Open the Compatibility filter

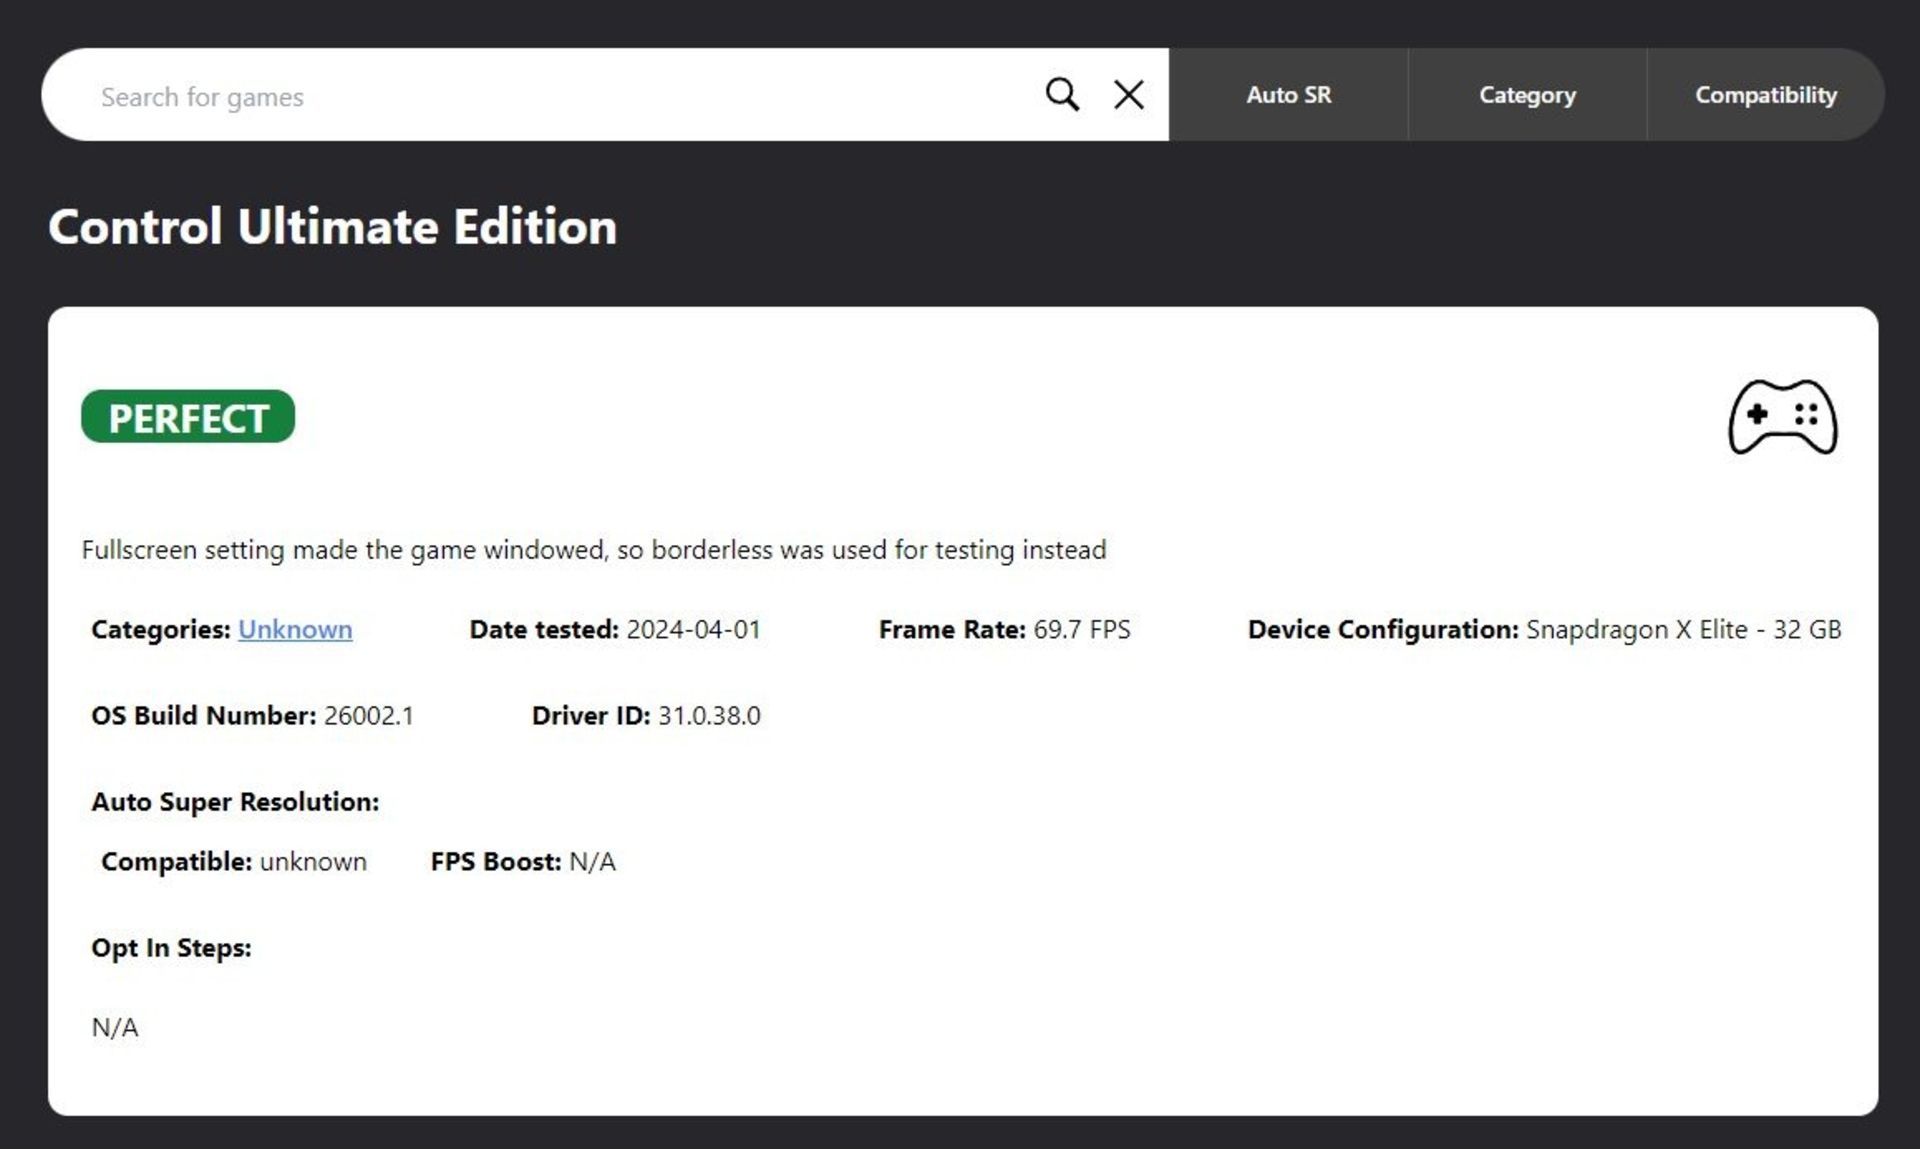[x=1765, y=95]
